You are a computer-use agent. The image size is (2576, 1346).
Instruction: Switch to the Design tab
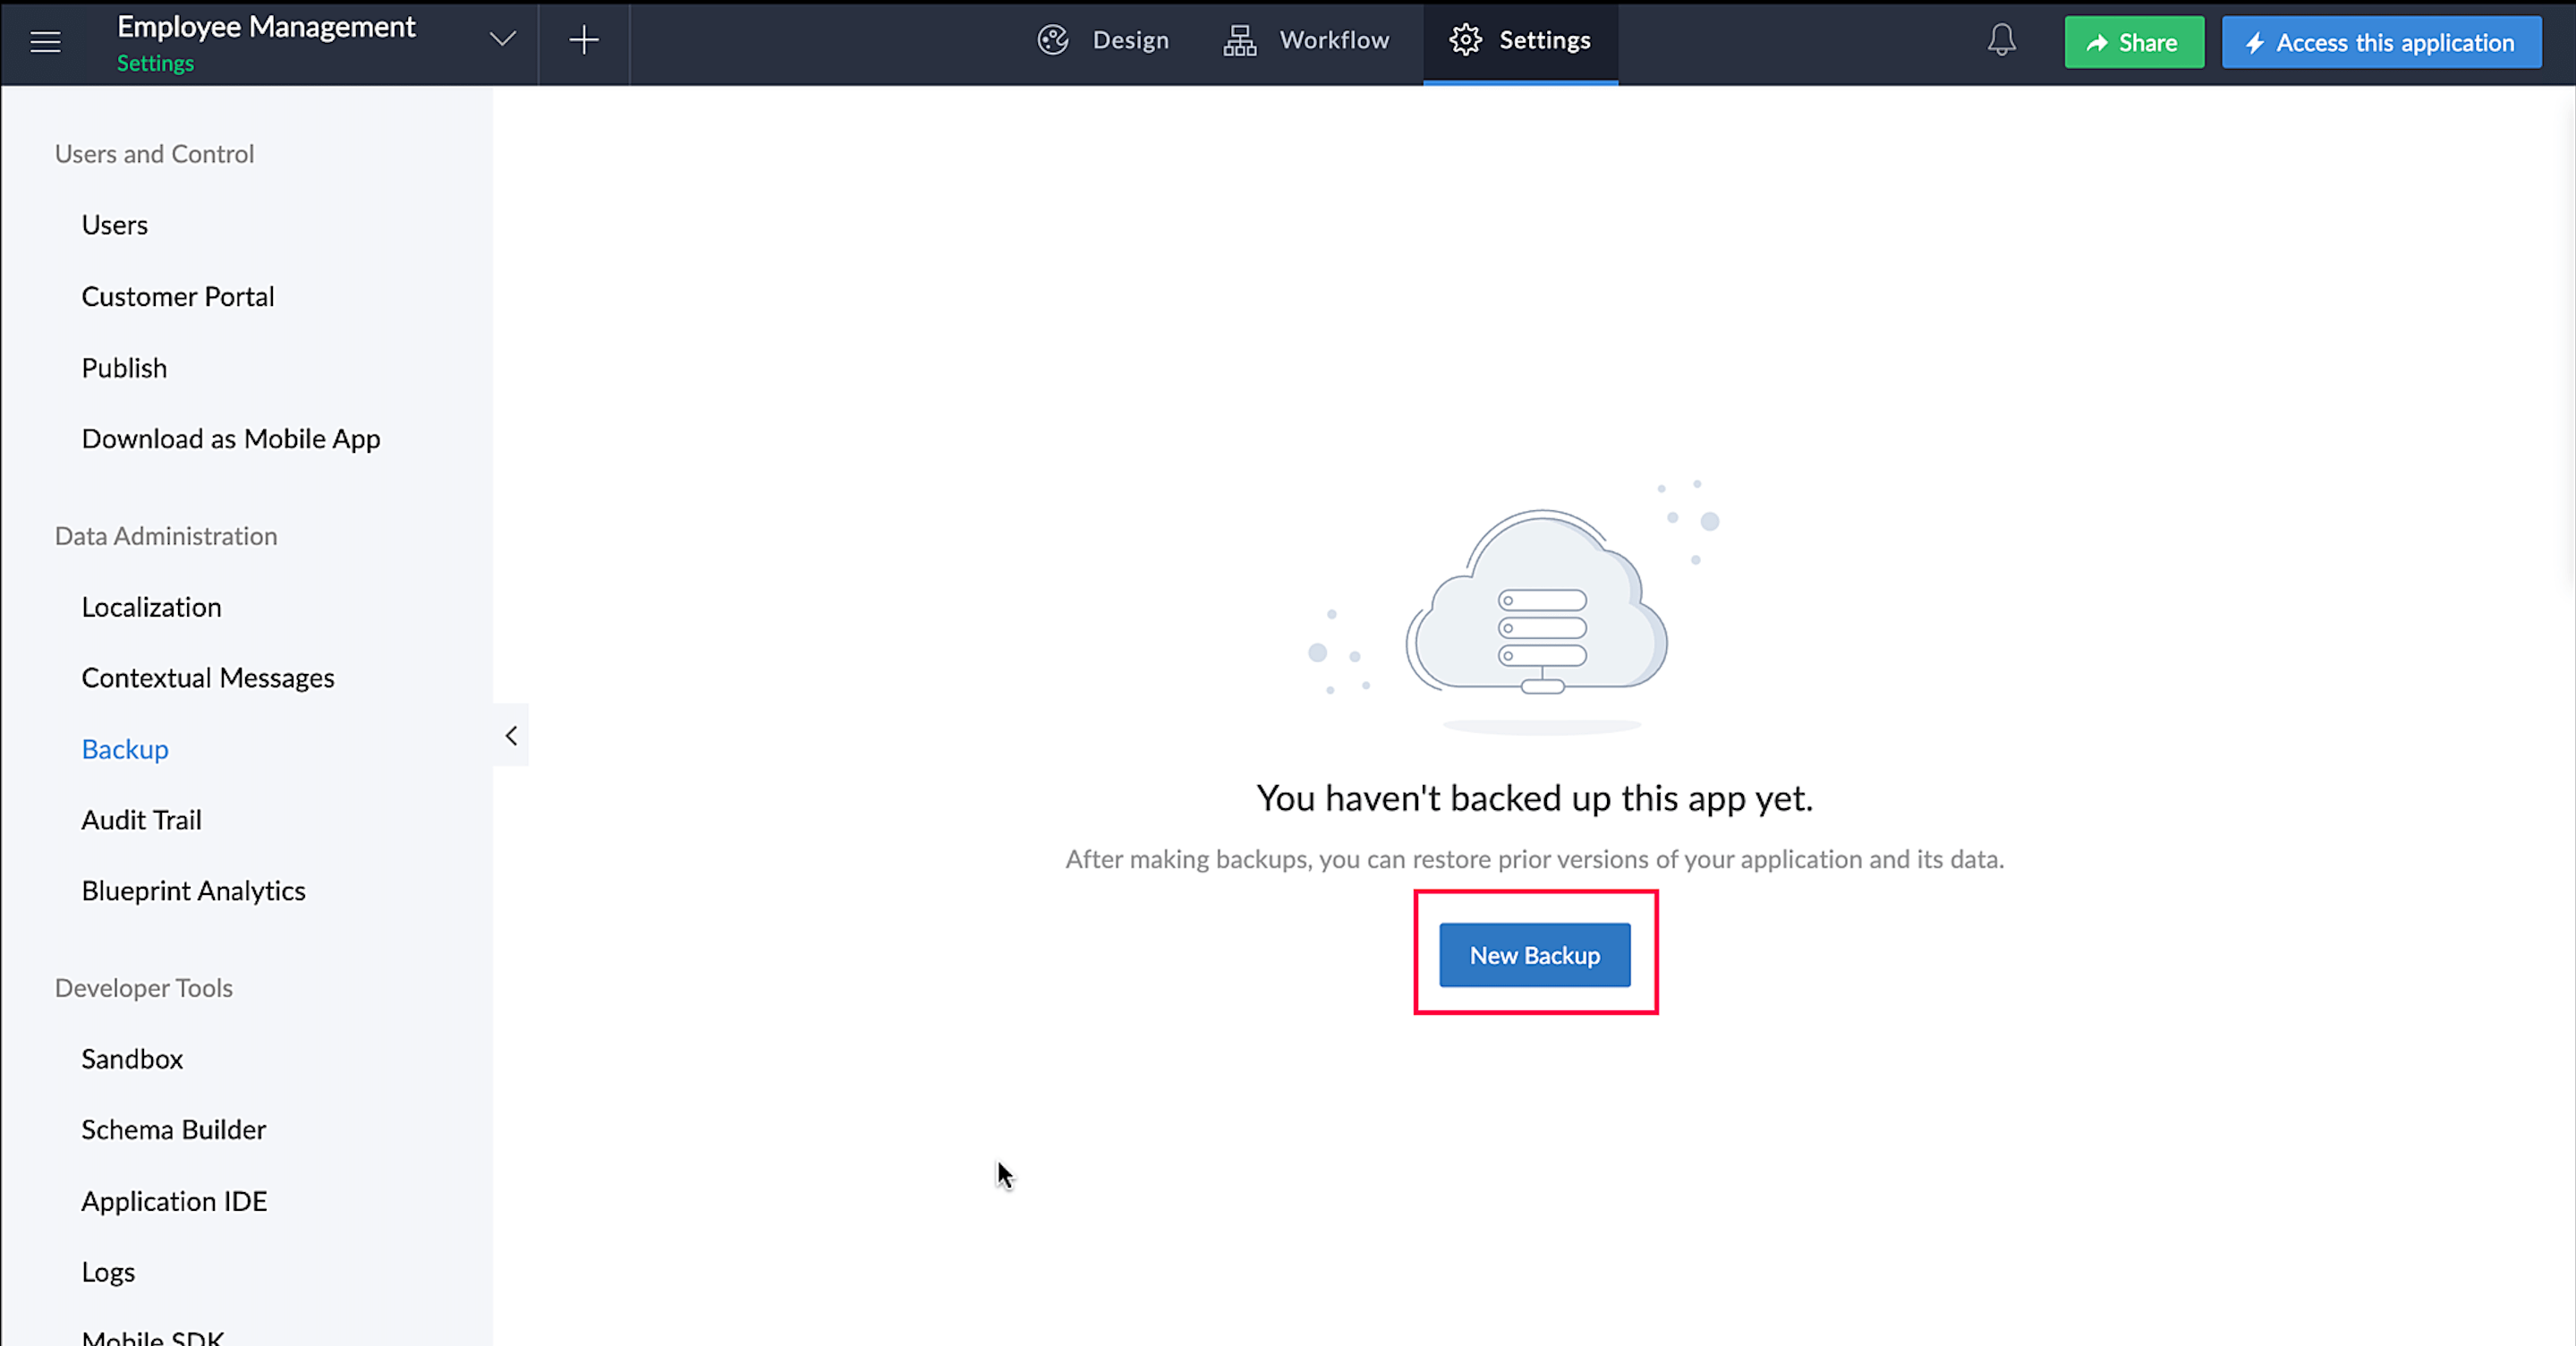coord(1130,41)
